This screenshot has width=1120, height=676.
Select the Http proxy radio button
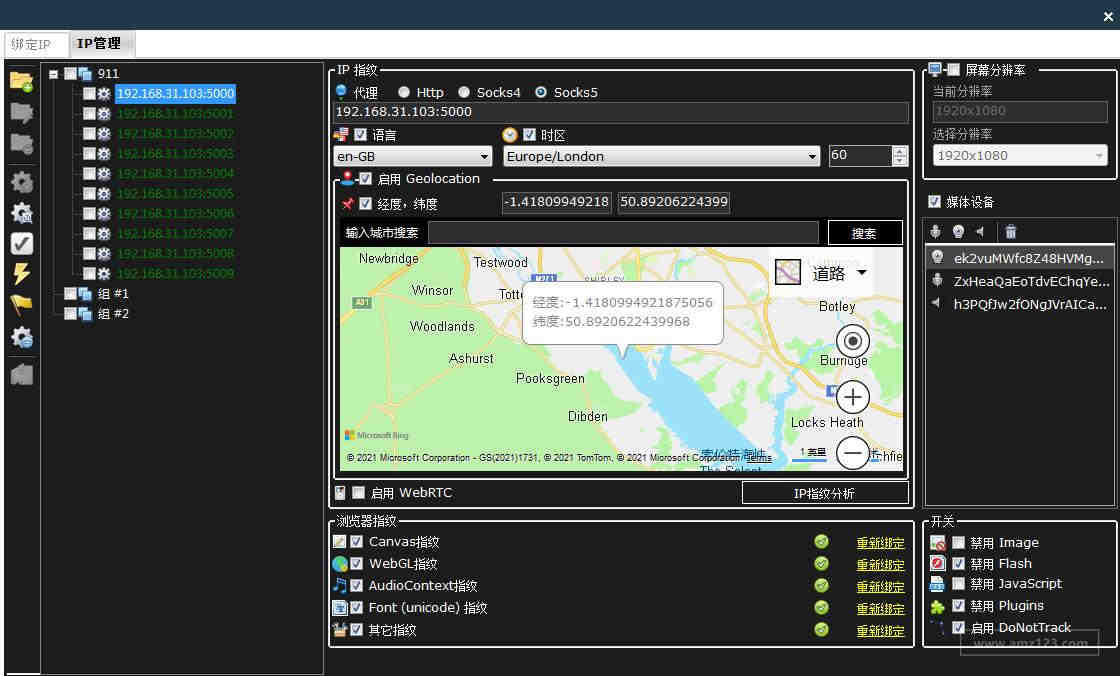[404, 92]
